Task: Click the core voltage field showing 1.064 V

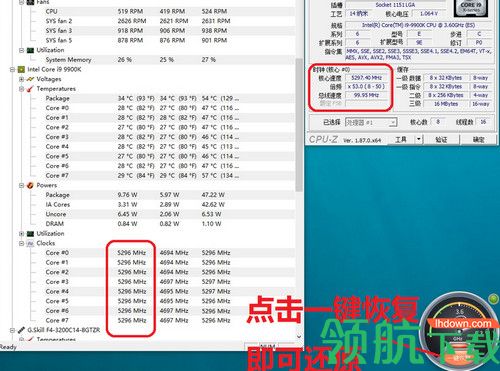Action: tap(429, 14)
